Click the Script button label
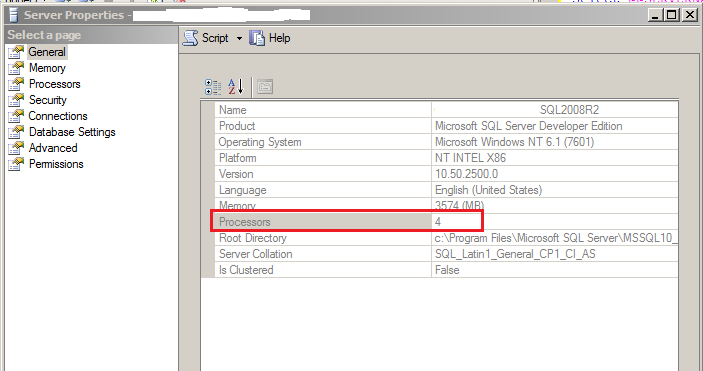The height and width of the screenshot is (371, 703). [215, 38]
